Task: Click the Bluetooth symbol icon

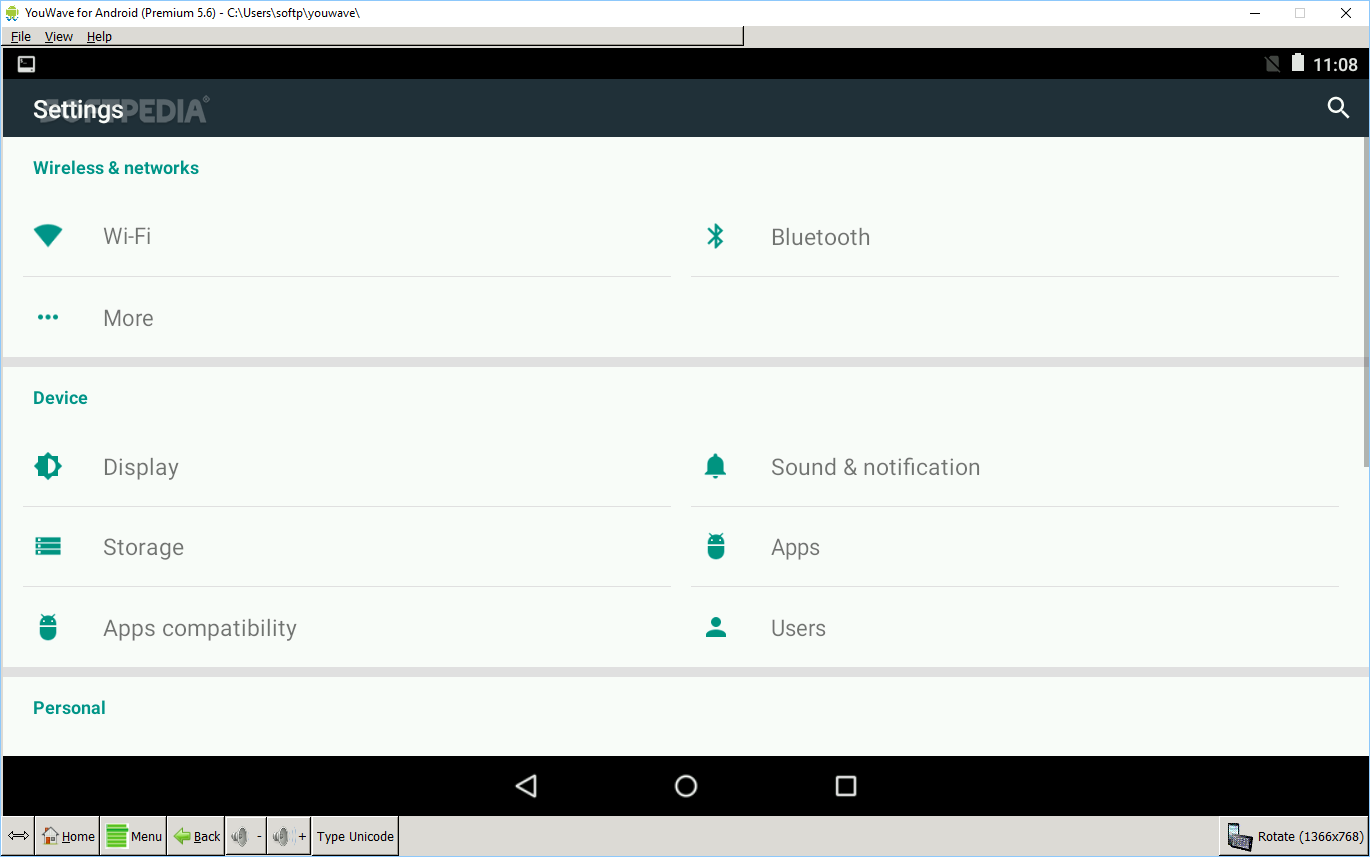Action: (715, 236)
